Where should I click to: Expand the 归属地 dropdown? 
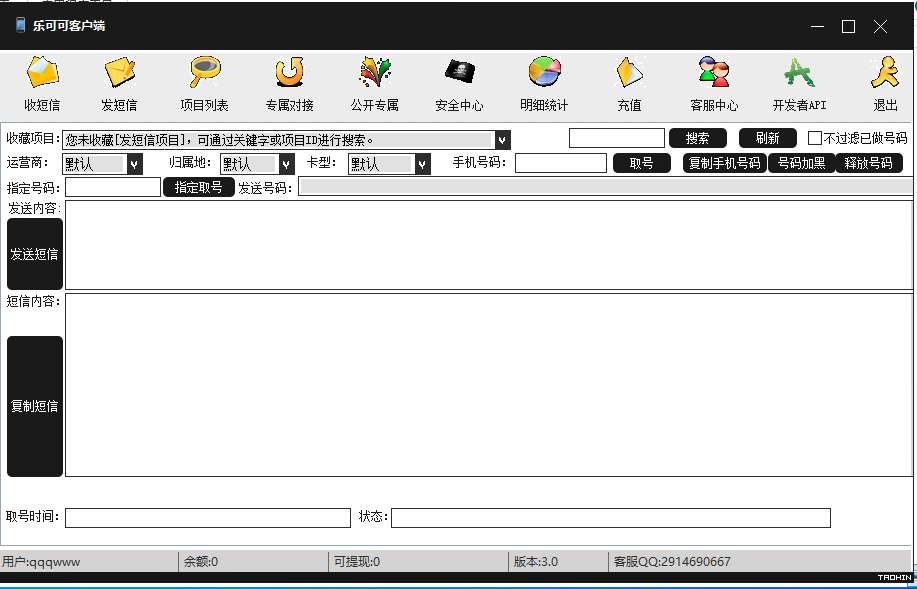[287, 164]
